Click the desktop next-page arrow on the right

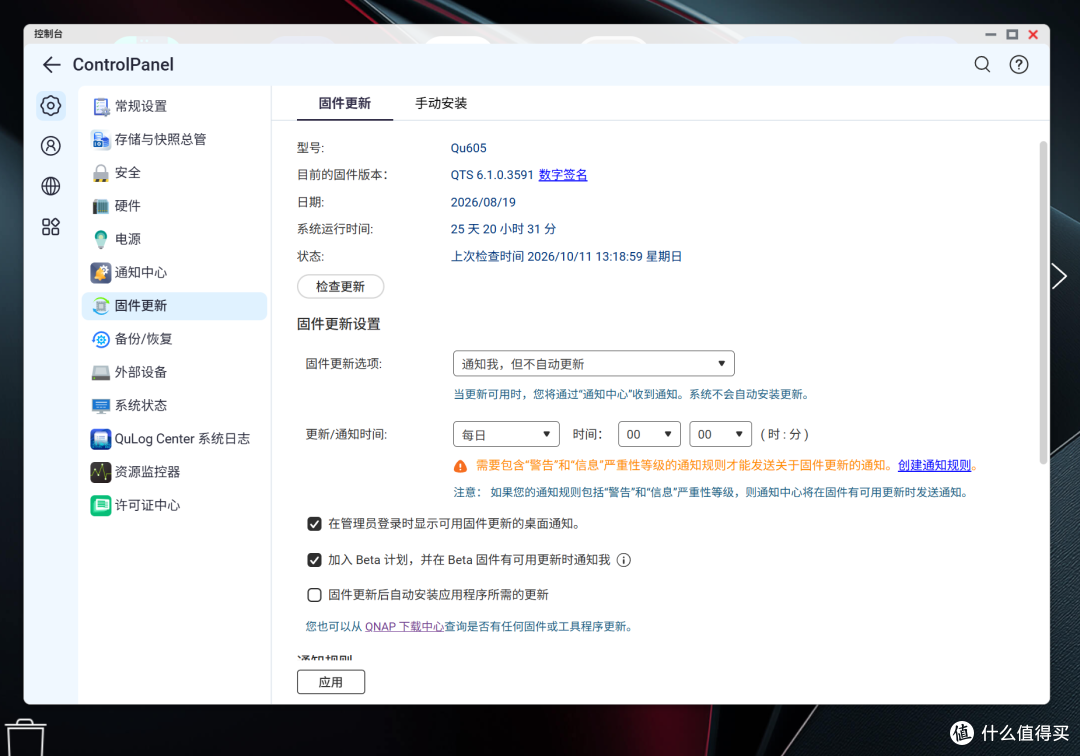click(1059, 277)
